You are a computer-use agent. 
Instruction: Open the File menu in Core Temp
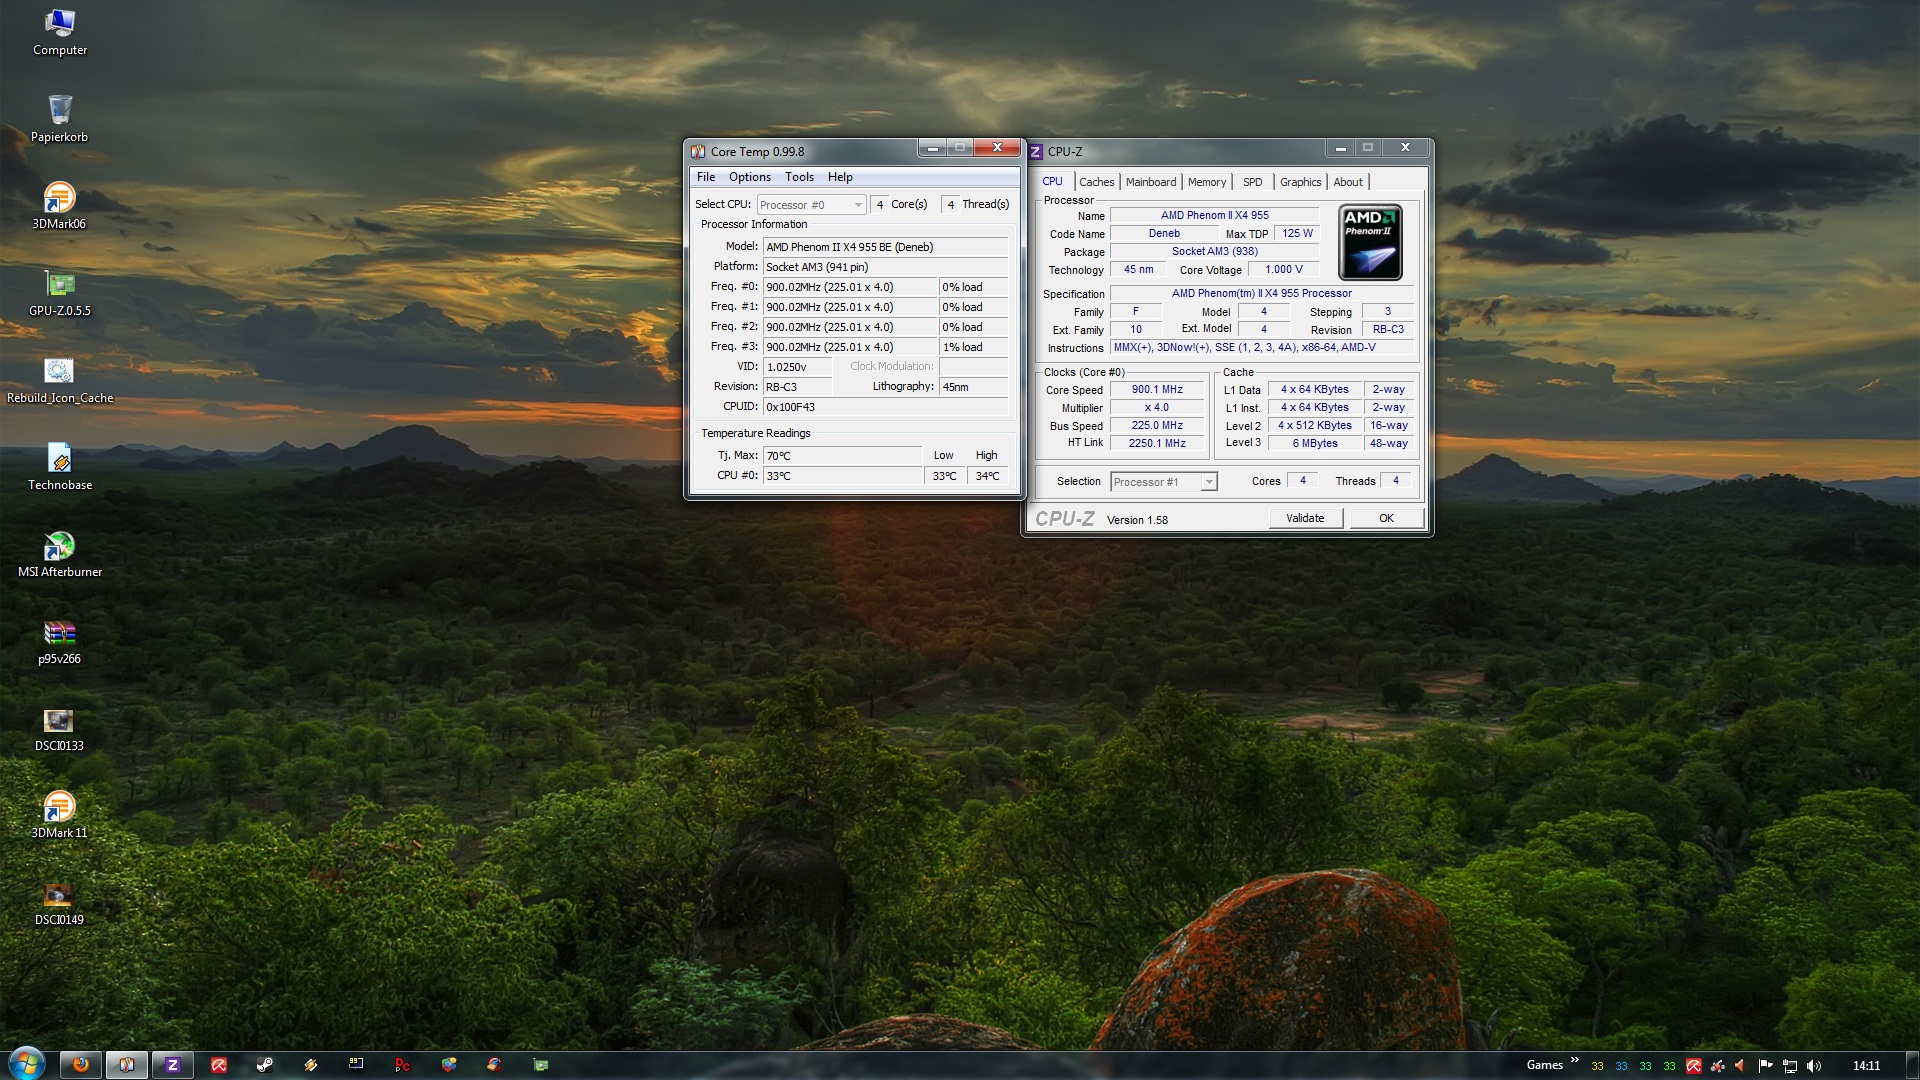click(706, 177)
